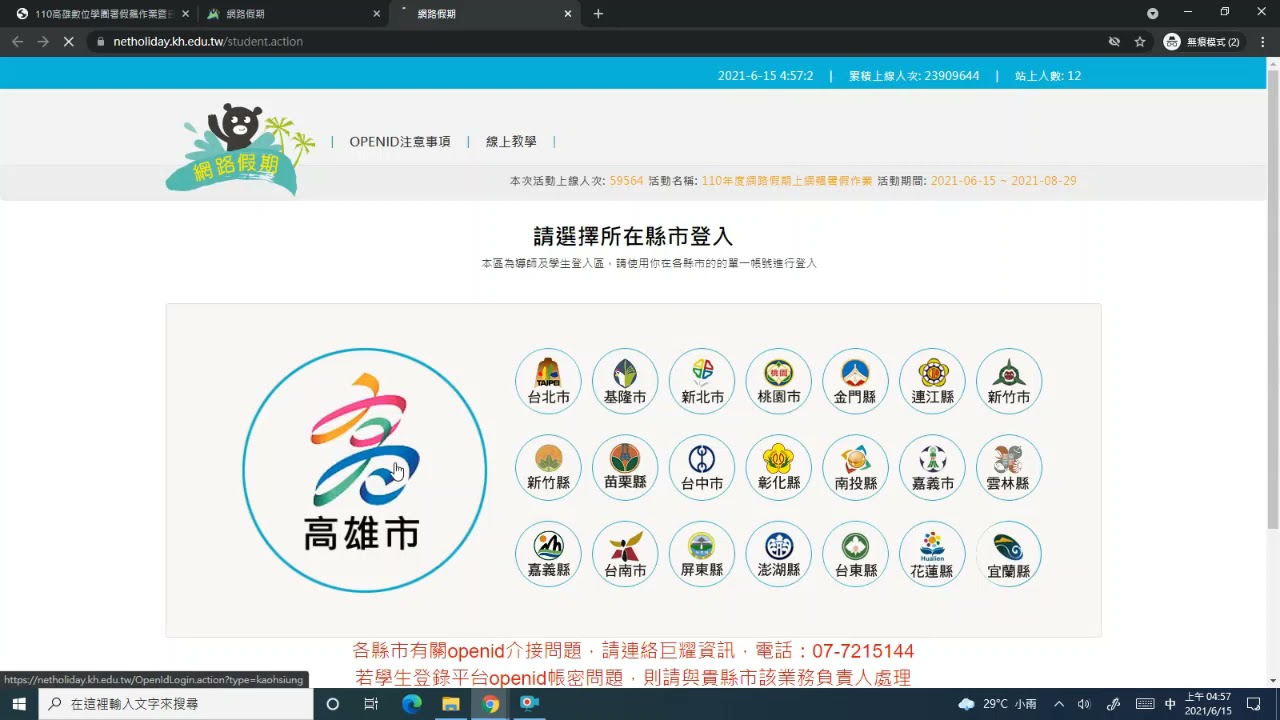Choose the 新竹縣 county icon
Image resolution: width=1280 pixels, height=720 pixels.
(548, 467)
